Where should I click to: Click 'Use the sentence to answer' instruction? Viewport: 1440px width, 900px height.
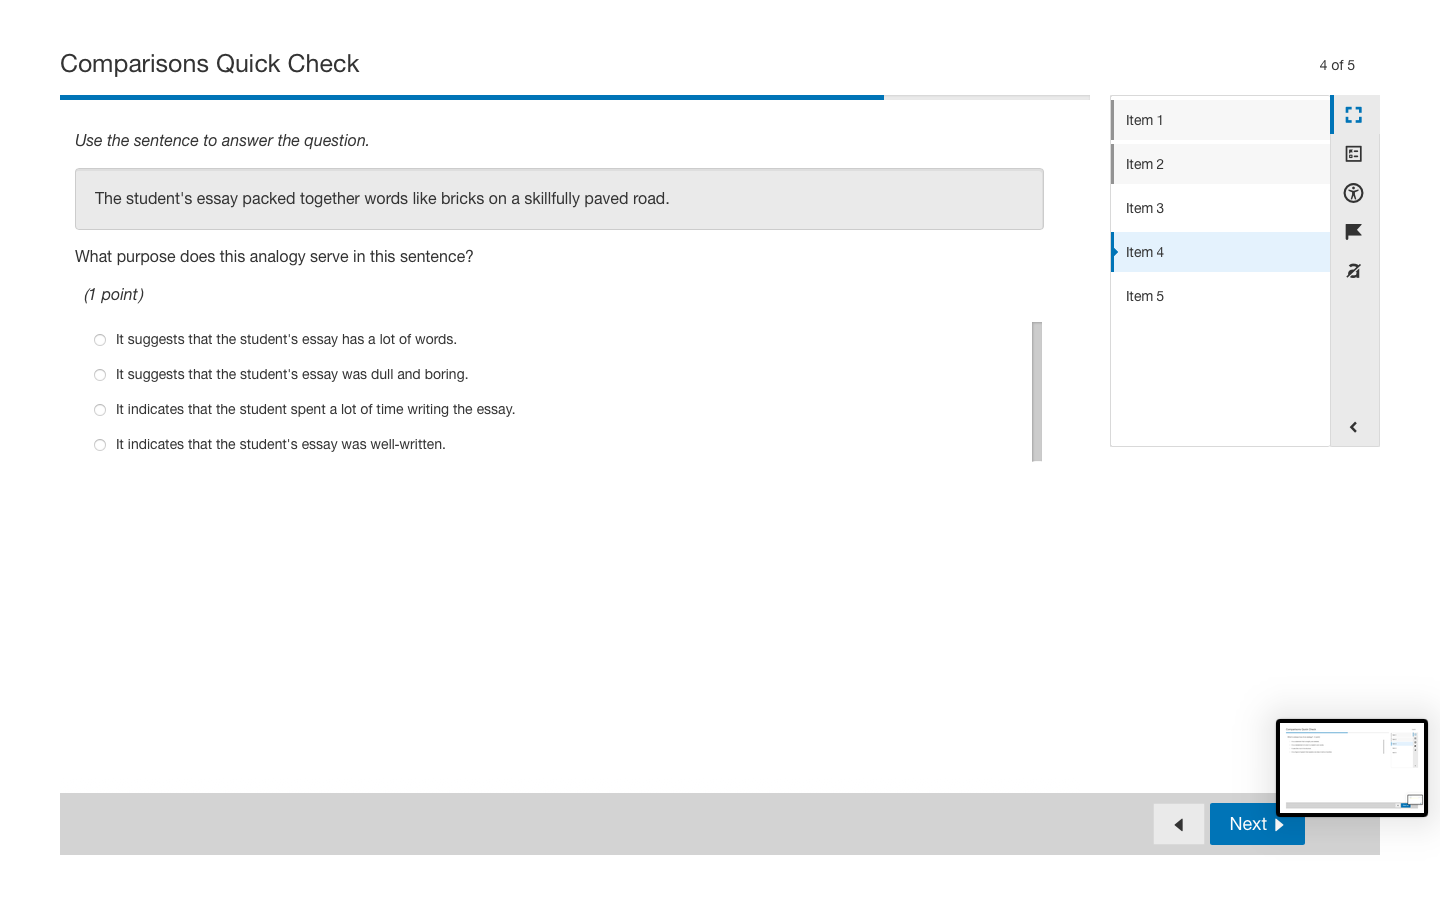[x=222, y=141]
